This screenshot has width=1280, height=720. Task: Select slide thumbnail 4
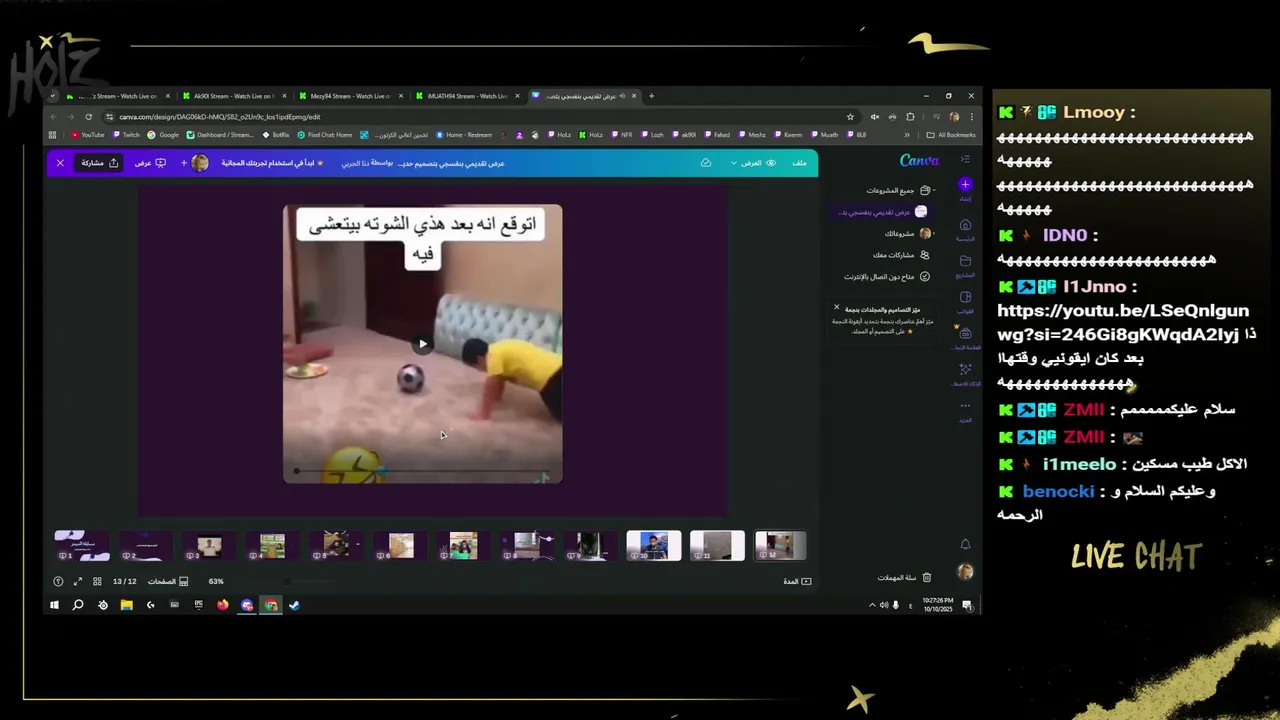[272, 545]
